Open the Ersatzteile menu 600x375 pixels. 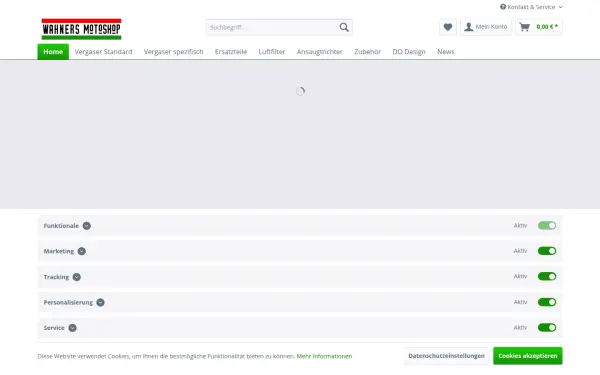(x=231, y=52)
